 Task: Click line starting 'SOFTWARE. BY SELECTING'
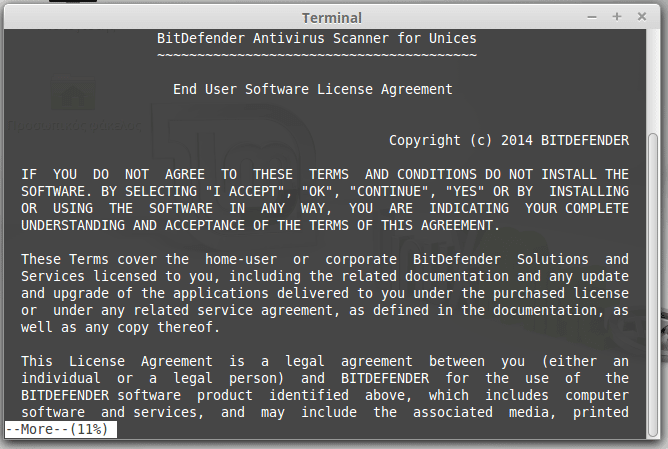(x=325, y=192)
